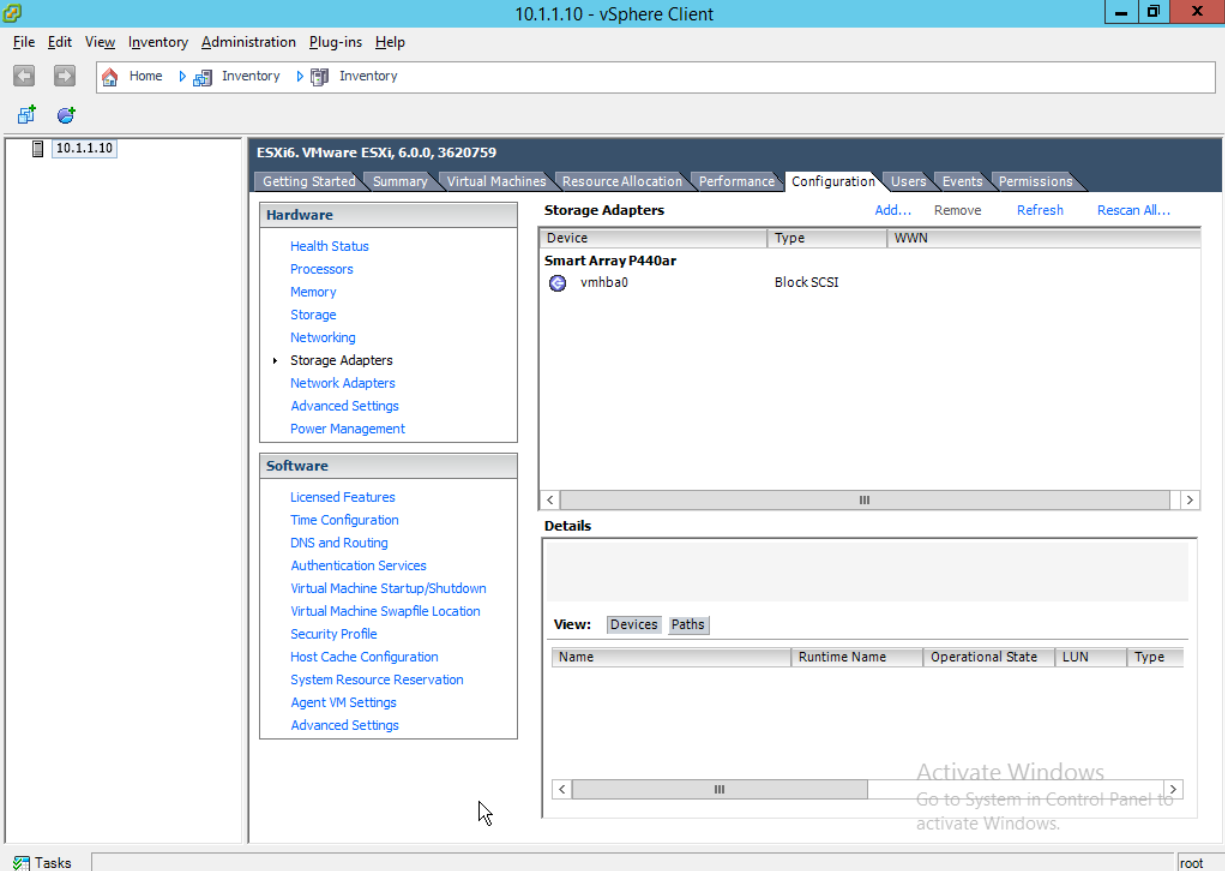
Task: Switch the Details view to Devices
Action: pos(633,624)
